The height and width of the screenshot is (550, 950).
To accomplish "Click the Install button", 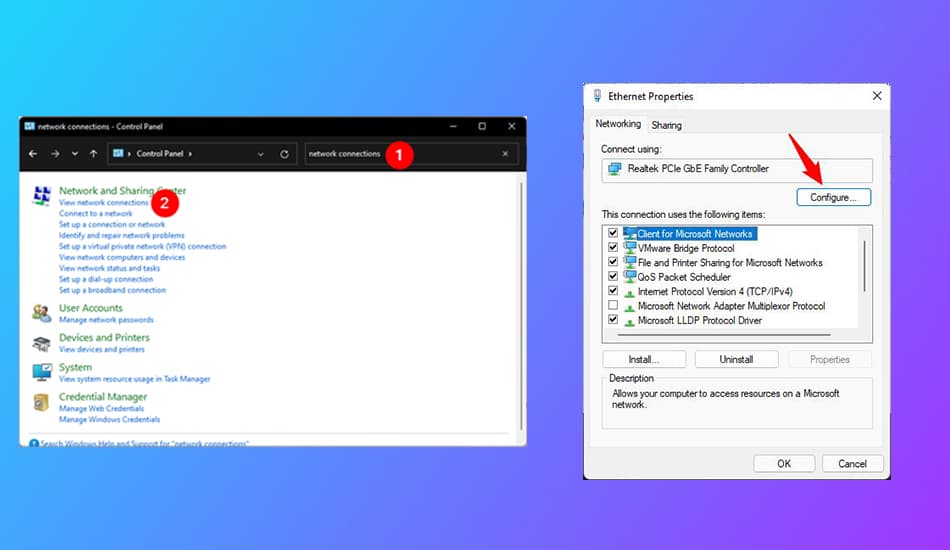I will tap(644, 359).
